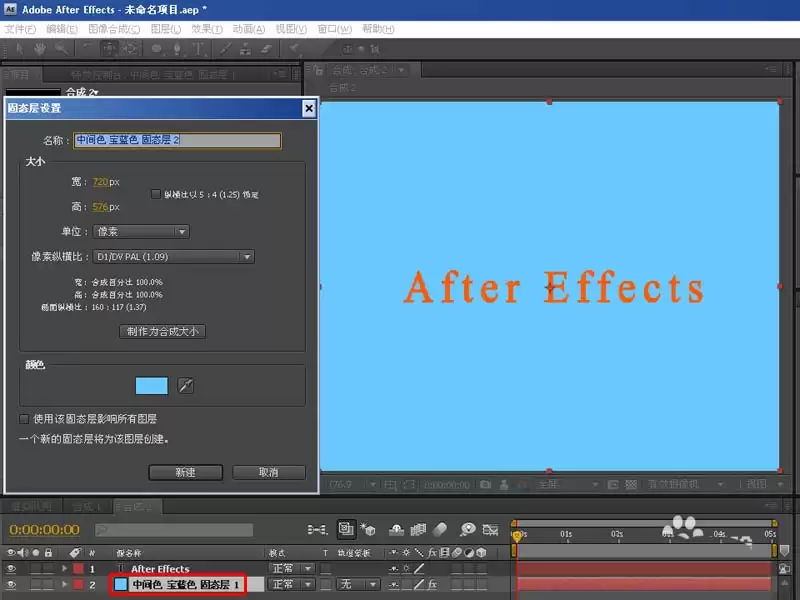Enable lock aspect ratio 5:4 checkbox
Viewport: 800px width, 600px height.
pos(156,194)
